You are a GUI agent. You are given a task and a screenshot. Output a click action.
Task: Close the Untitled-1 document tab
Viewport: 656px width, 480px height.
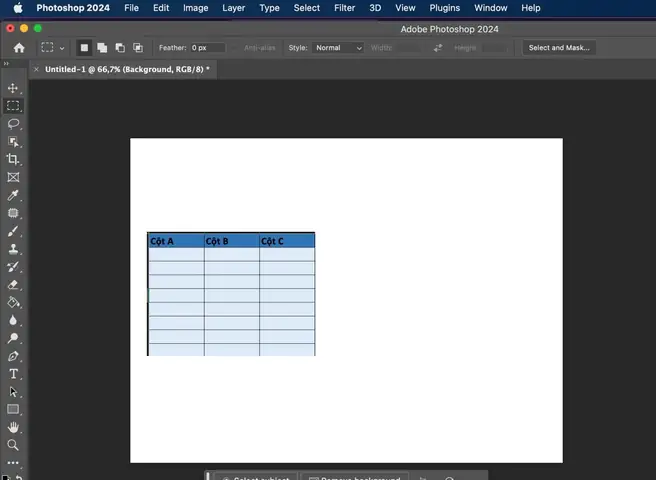pos(36,69)
